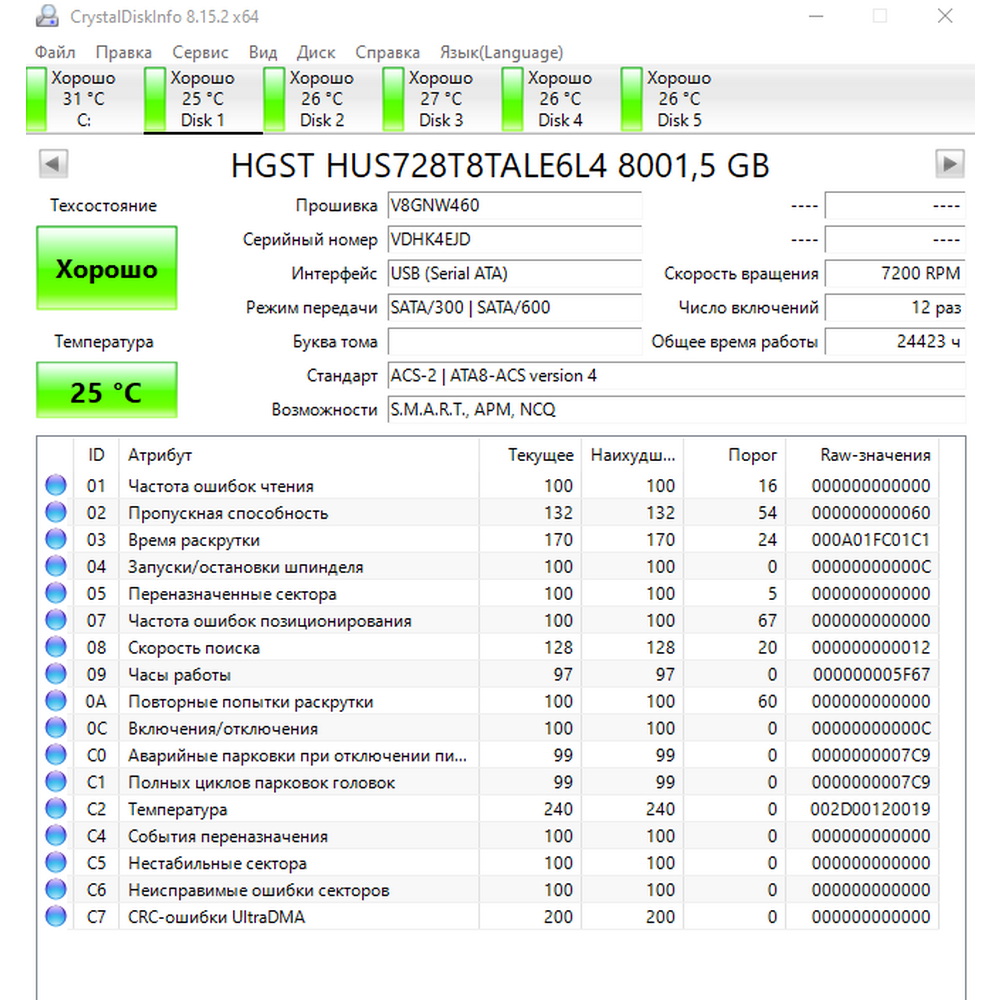Click status orb for attribute C5 row

(56, 862)
